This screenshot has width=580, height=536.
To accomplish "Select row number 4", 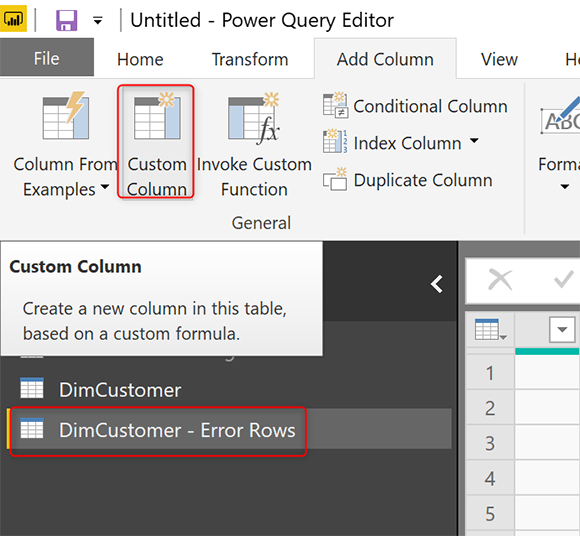I will click(490, 478).
